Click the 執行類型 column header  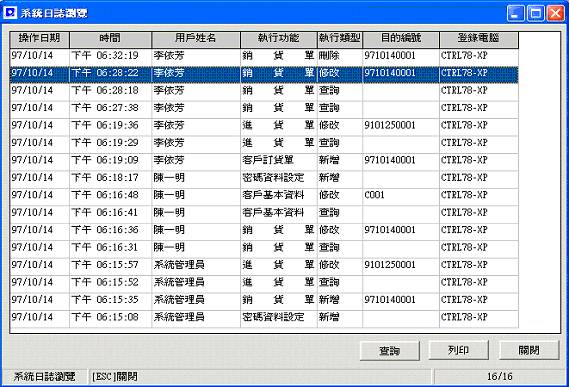(x=340, y=39)
